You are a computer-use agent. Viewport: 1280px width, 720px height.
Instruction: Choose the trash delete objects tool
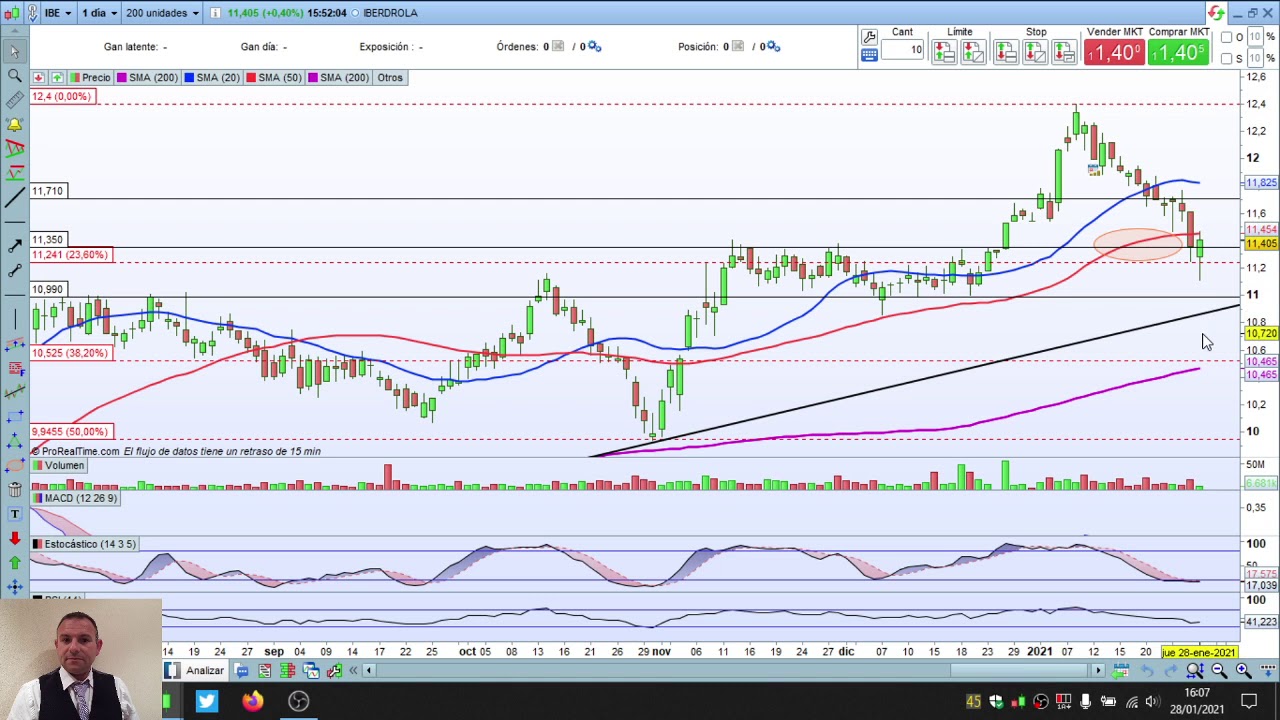(x=14, y=489)
